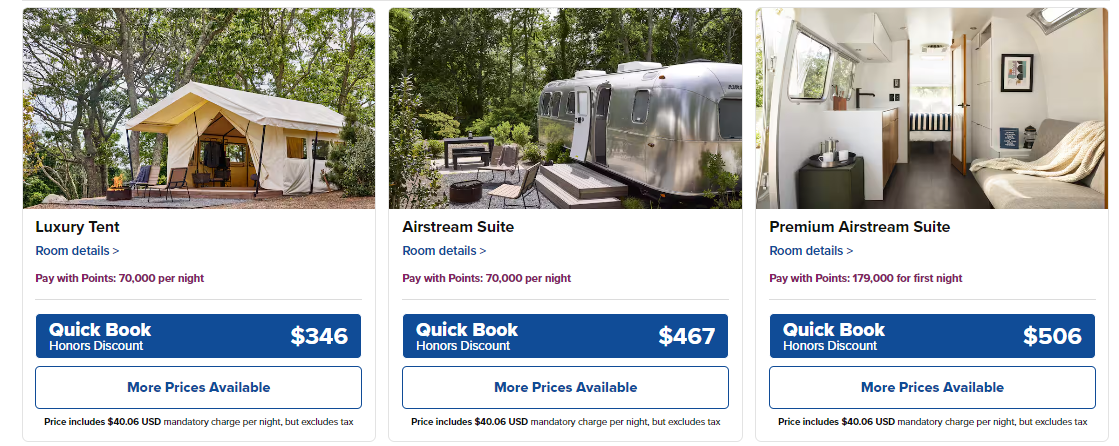This screenshot has height=446, width=1119.
Task: View the Premium Airstream interior photo
Action: pyautogui.click(x=932, y=108)
